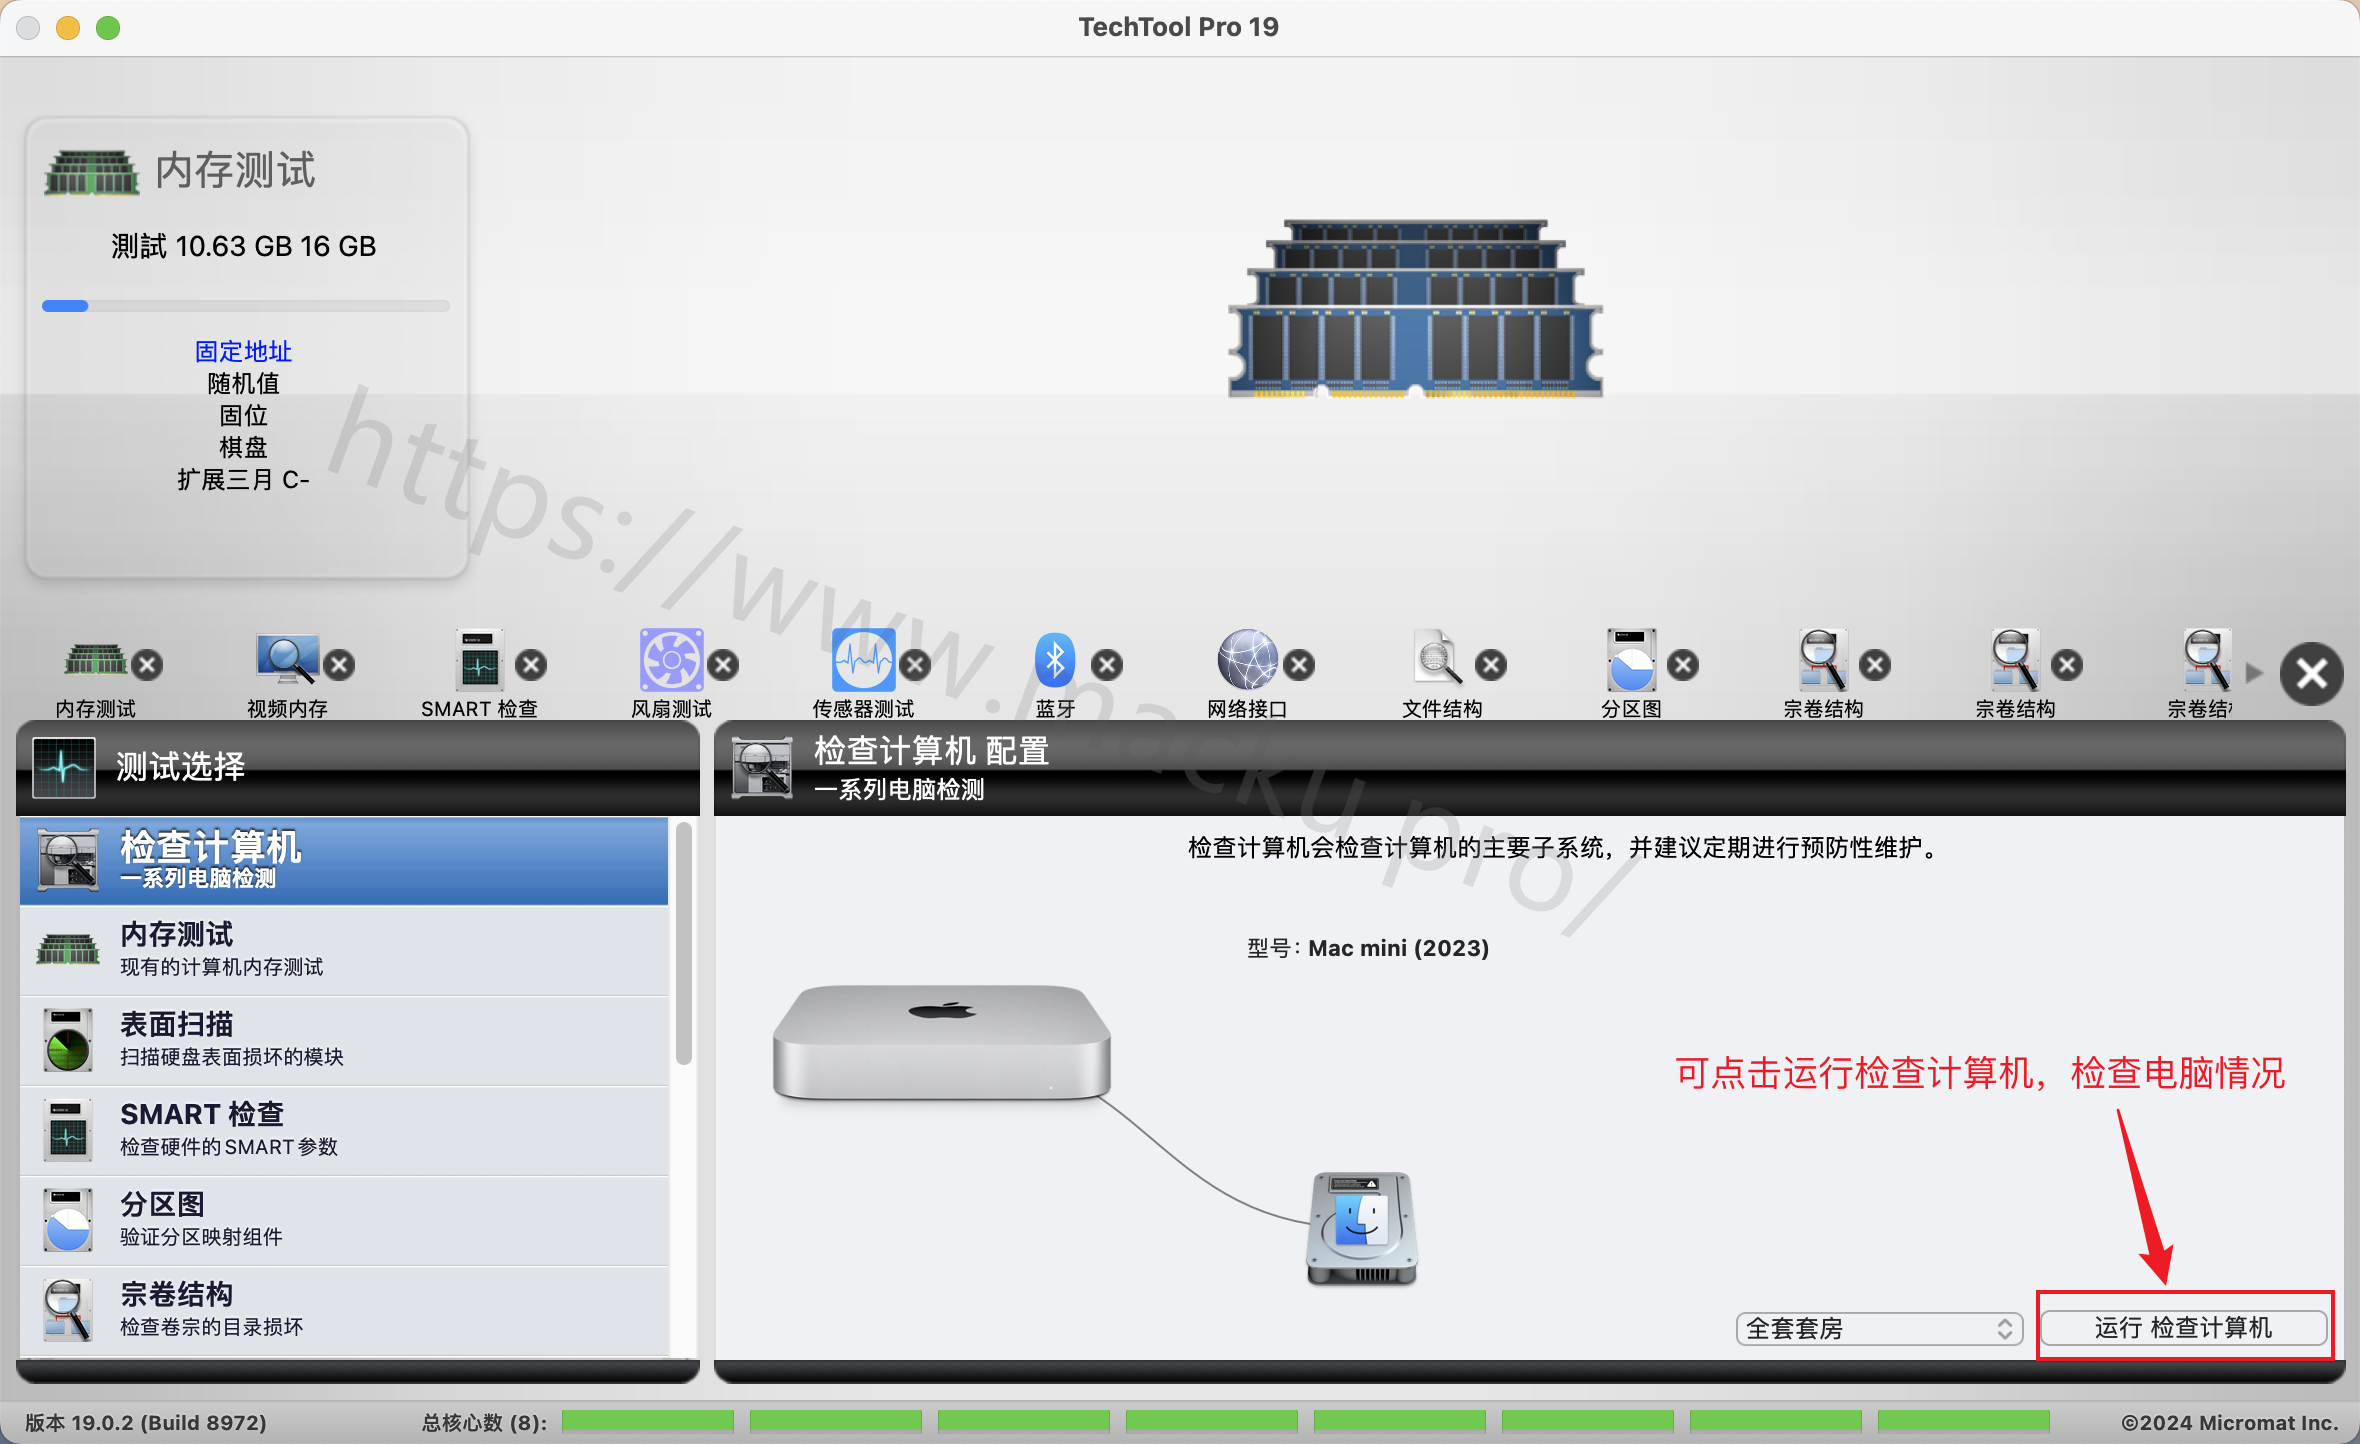Select 内存测试 in test list
Image resolution: width=2360 pixels, height=1444 pixels.
click(344, 950)
